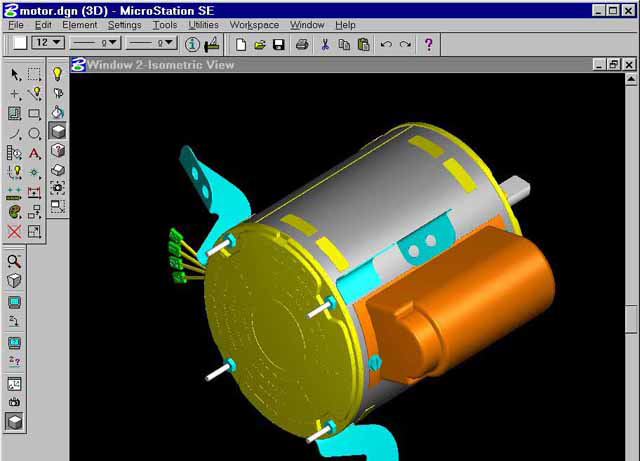Open the Window menu
This screenshot has width=640, height=461.
click(x=307, y=25)
